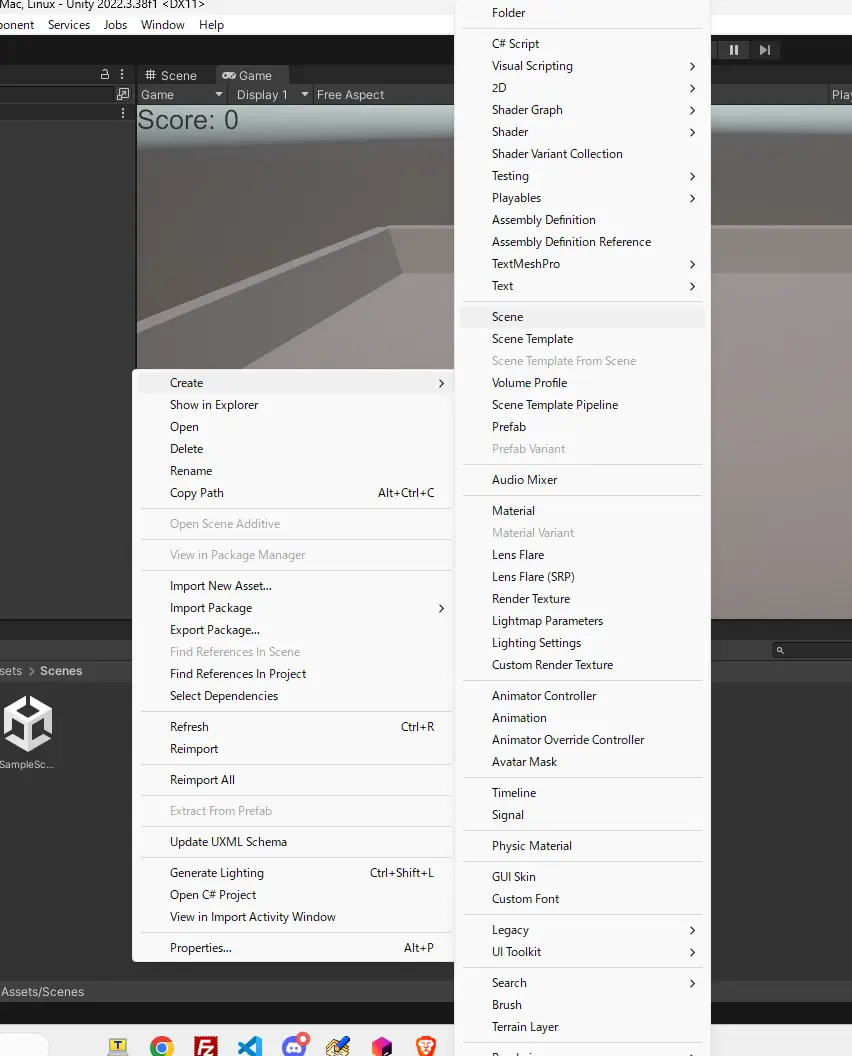Click Show in Explorer in context menu
This screenshot has height=1056, width=852.
pos(214,405)
